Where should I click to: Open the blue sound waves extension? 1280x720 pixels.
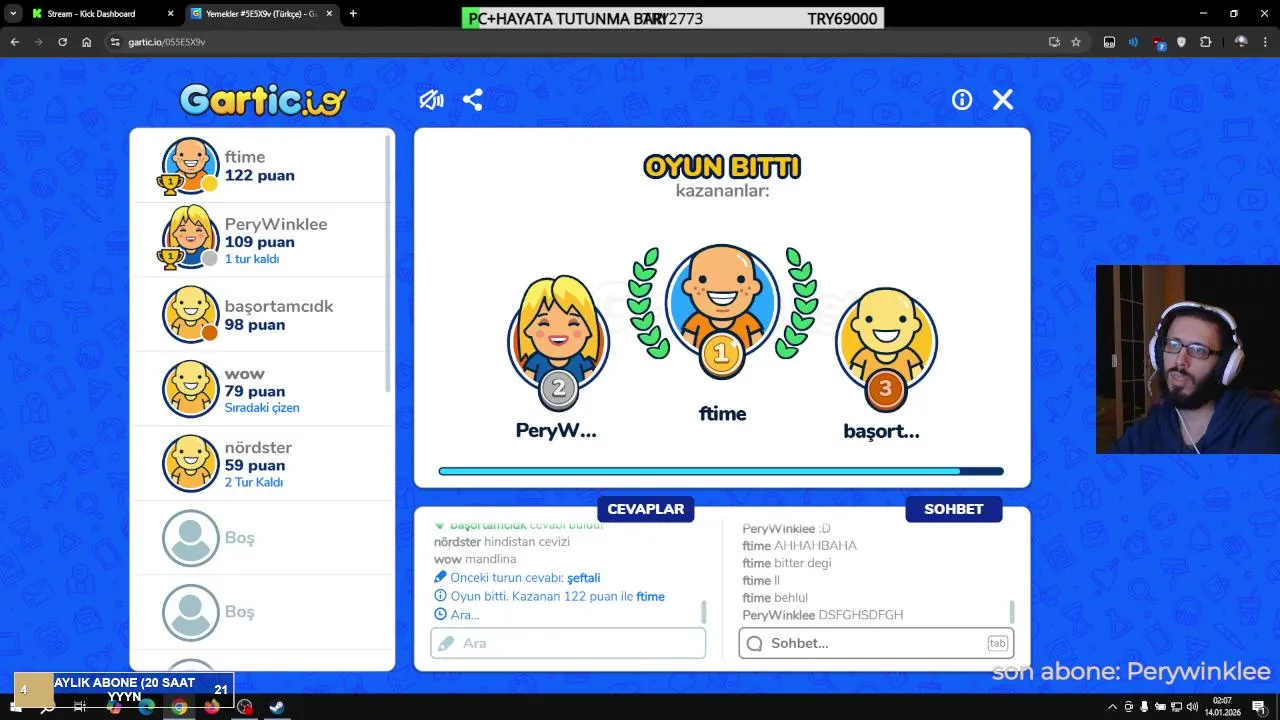(1133, 42)
